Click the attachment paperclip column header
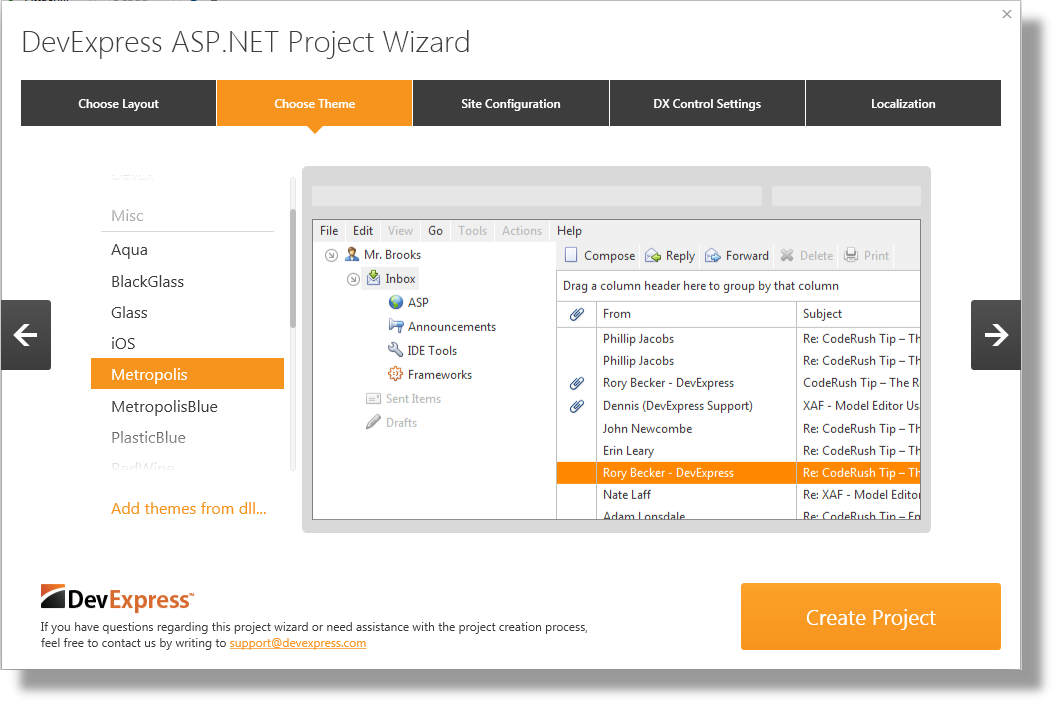The height and width of the screenshot is (705, 1057). (577, 314)
